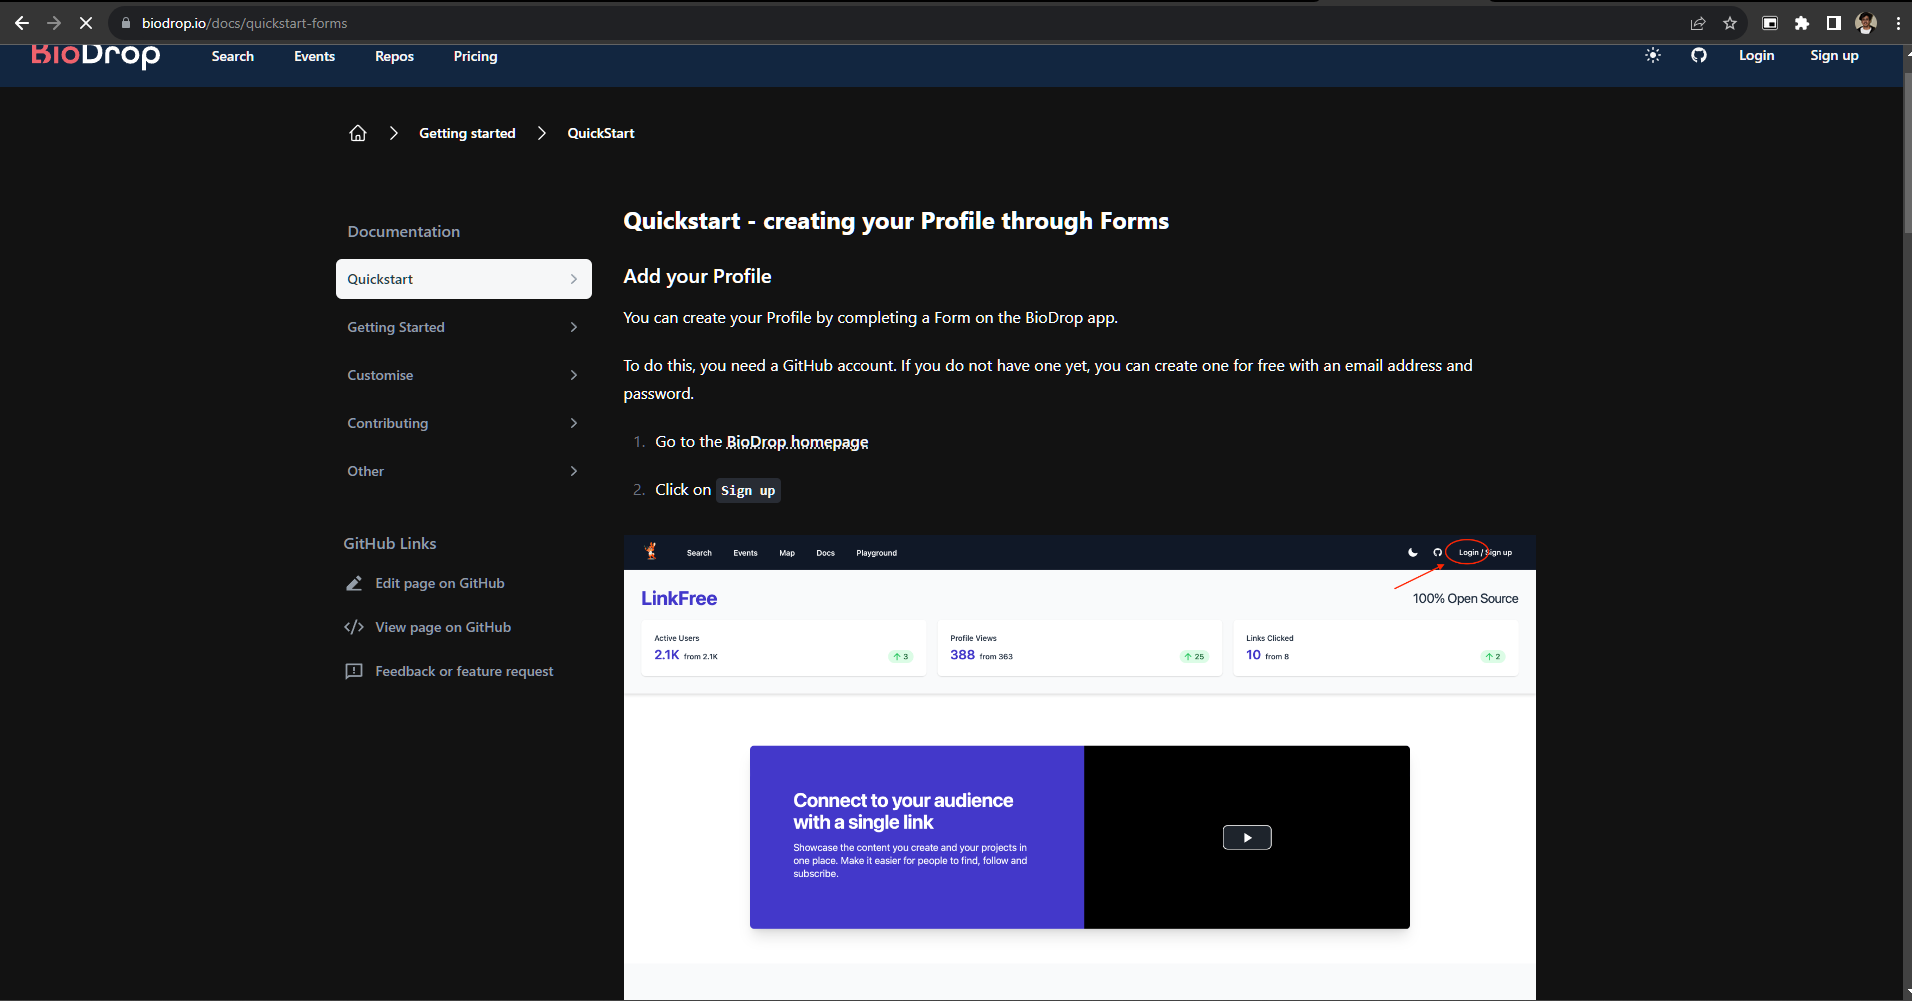Click the GitHub icon in the navbar
Image resolution: width=1912 pixels, height=1001 pixels.
(x=1699, y=56)
